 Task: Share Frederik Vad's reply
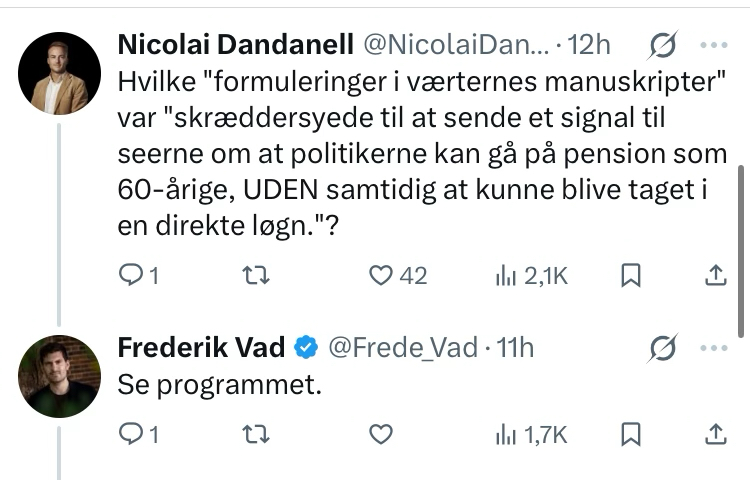pos(716,434)
